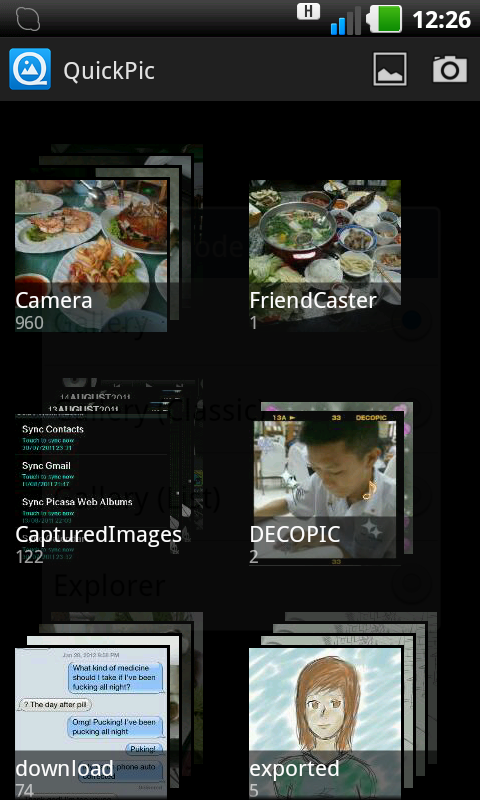Tap the green battery icon

pyautogui.click(x=385, y=19)
